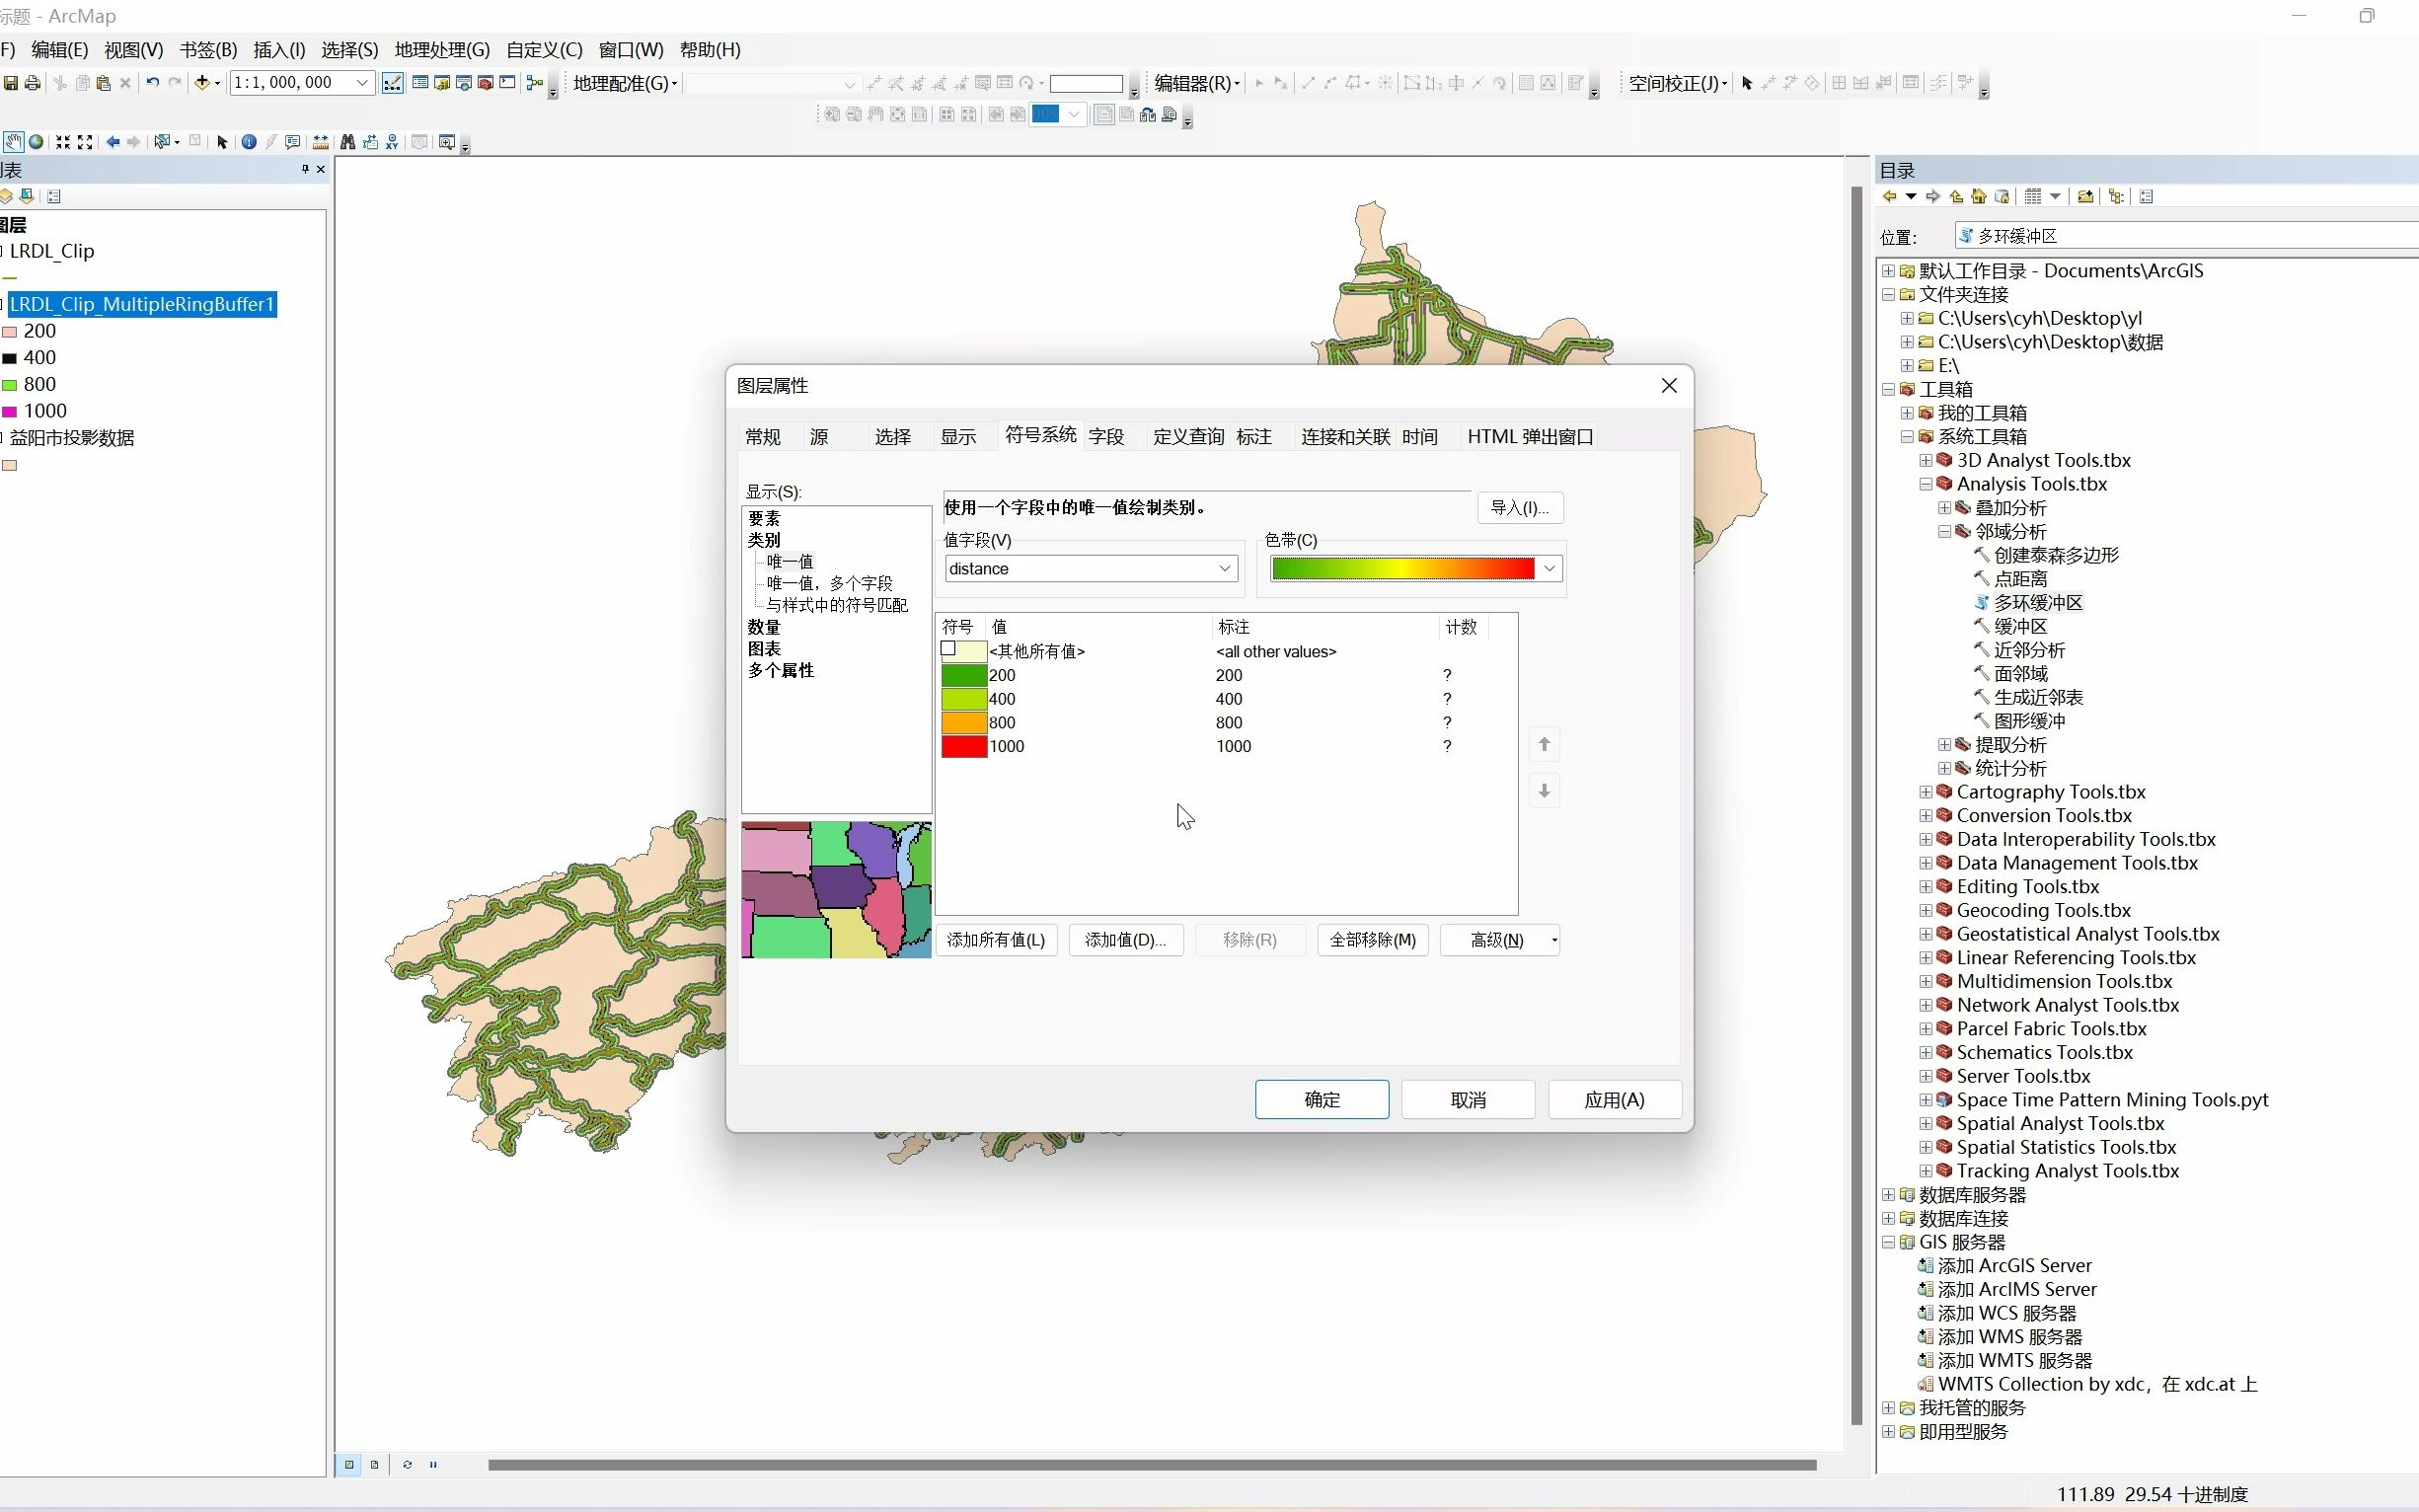This screenshot has height=1512, width=2419.
Task: Click the Add Data button icon
Action: tap(203, 83)
